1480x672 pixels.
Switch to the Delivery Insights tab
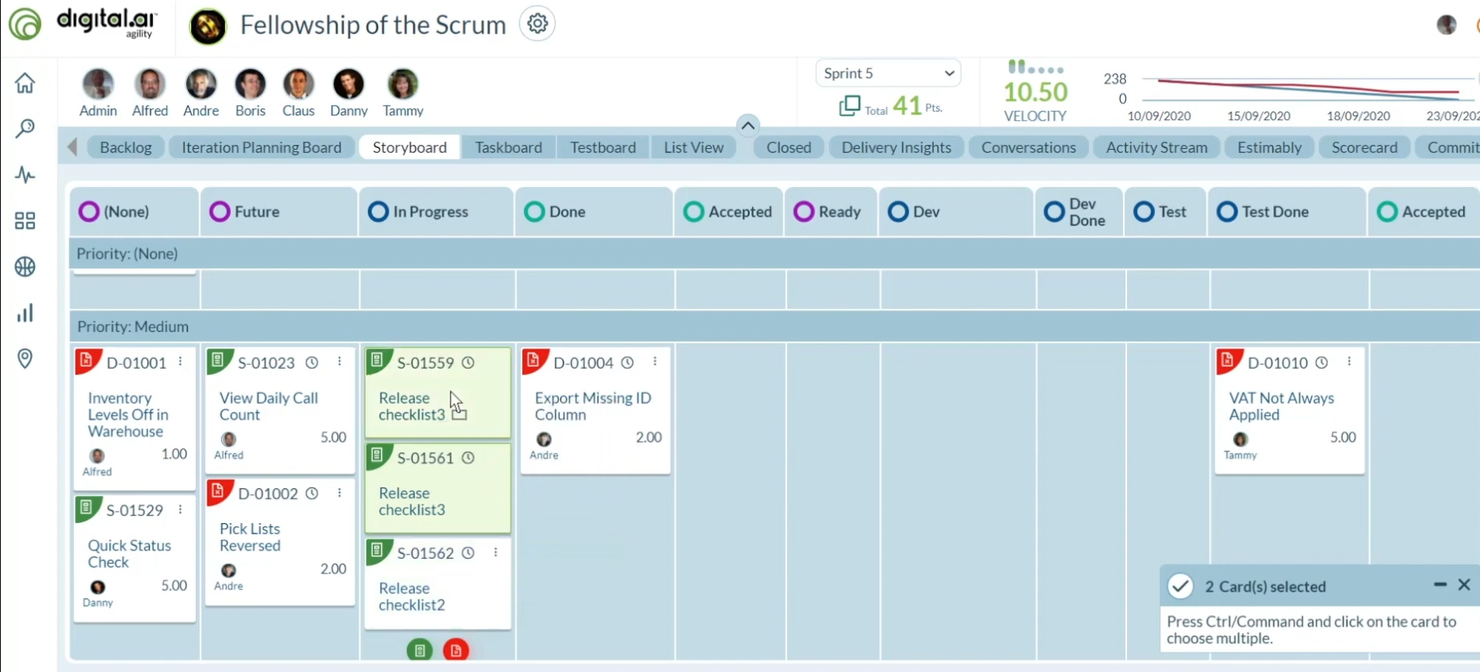[896, 147]
